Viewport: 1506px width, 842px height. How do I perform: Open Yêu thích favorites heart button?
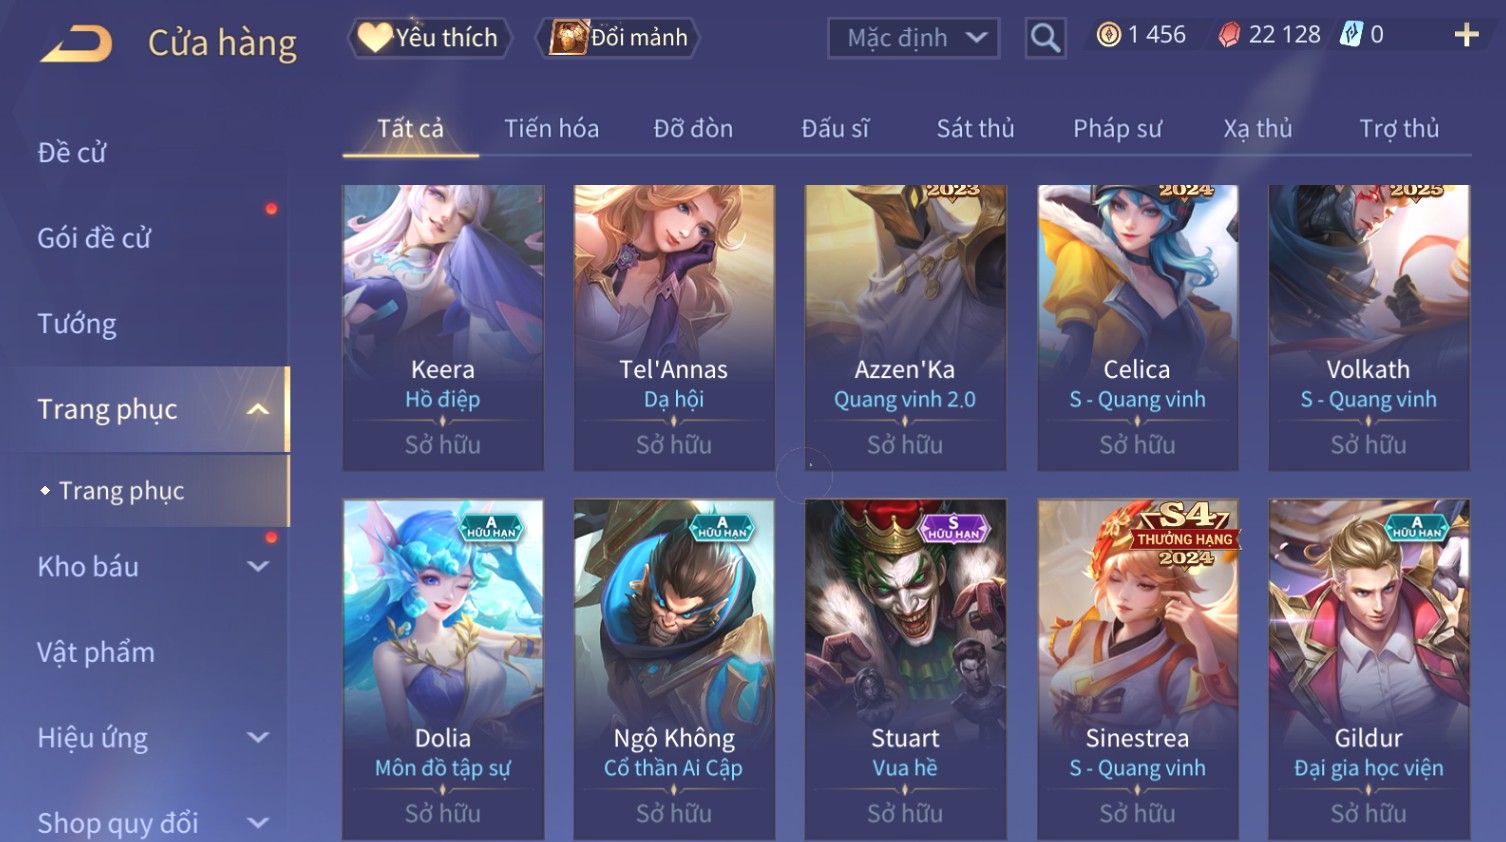[x=429, y=38]
